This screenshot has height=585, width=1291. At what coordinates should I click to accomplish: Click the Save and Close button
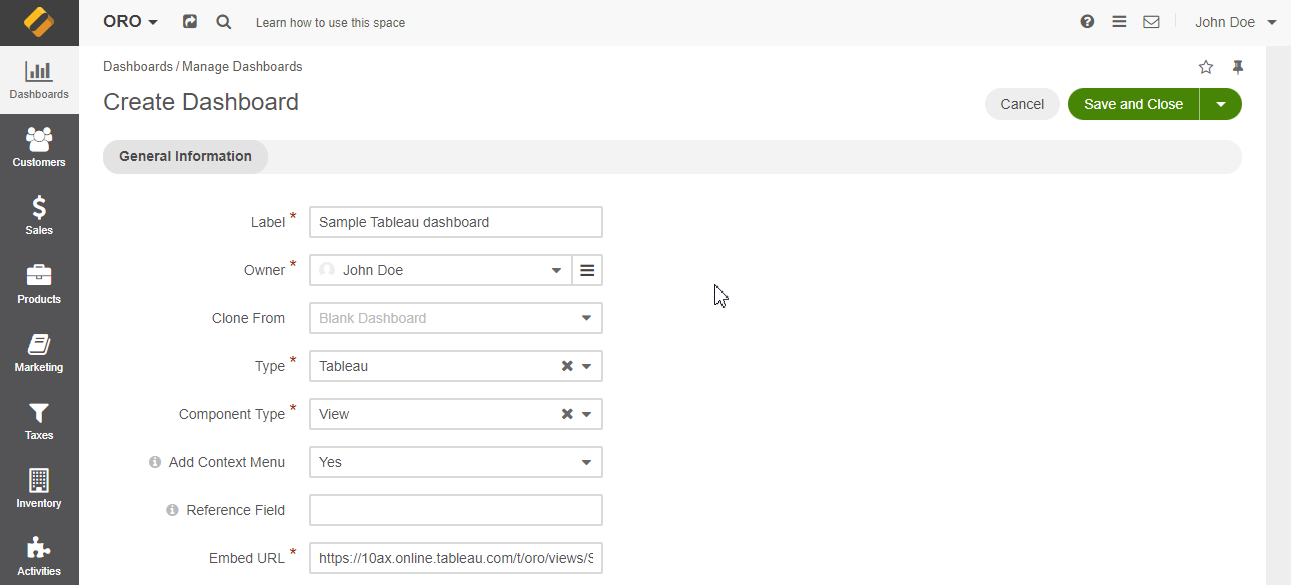pyautogui.click(x=1133, y=104)
